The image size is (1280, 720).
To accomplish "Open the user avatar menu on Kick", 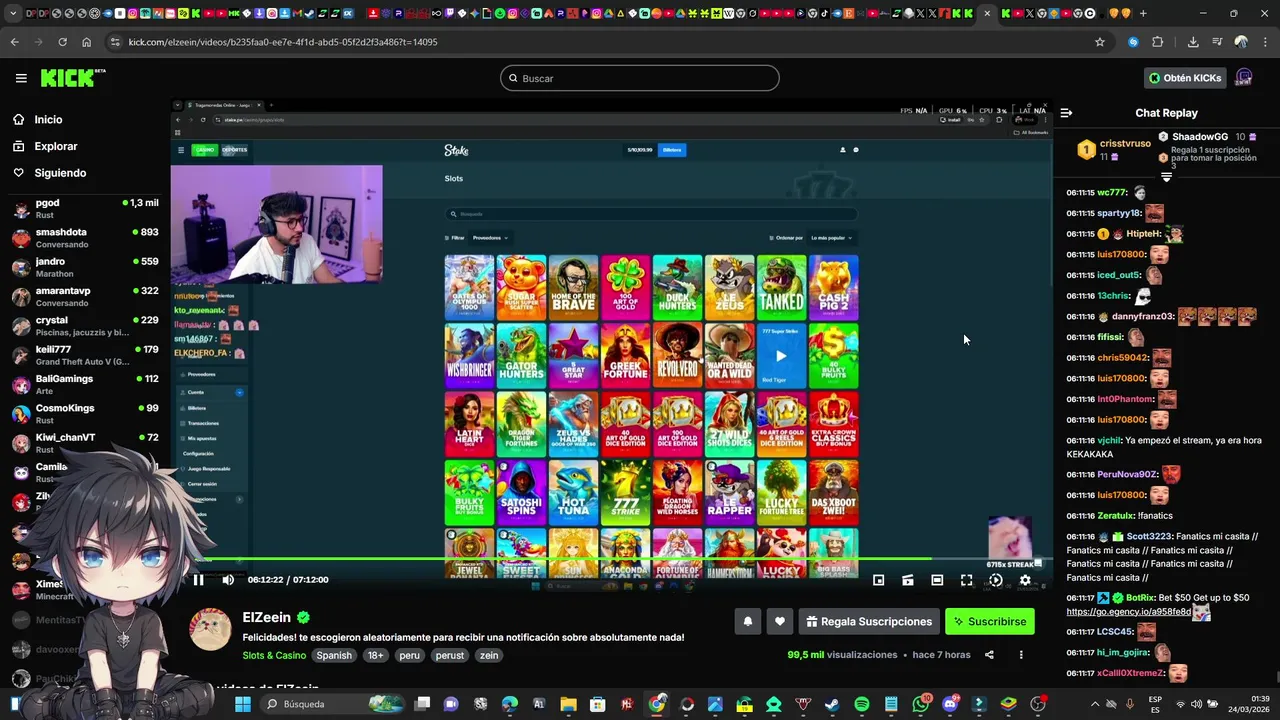I will (1244, 78).
